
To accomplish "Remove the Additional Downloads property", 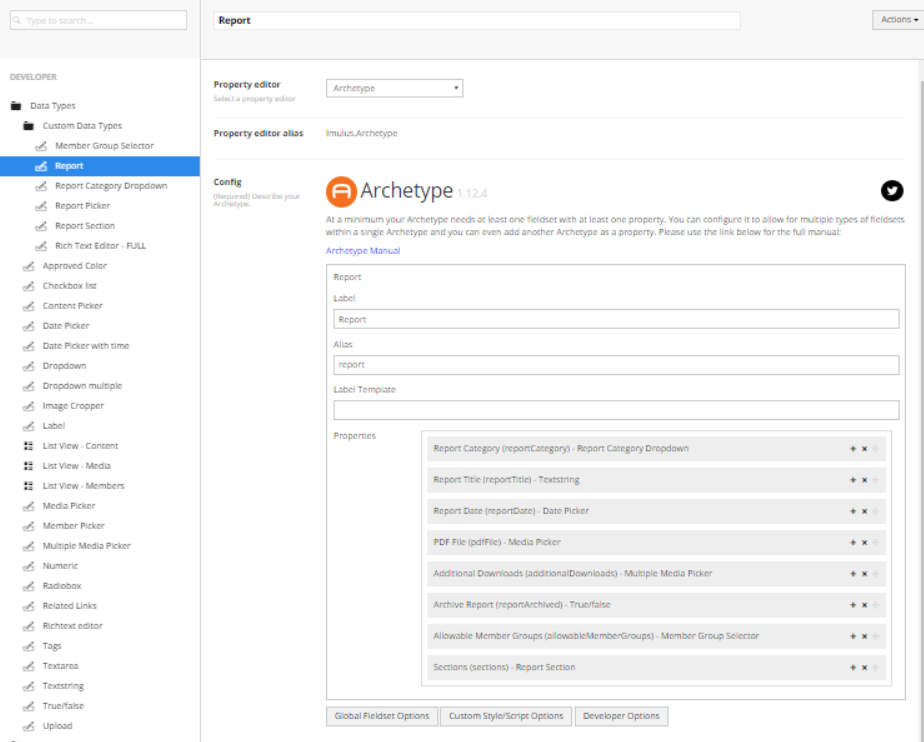I will 864,574.
